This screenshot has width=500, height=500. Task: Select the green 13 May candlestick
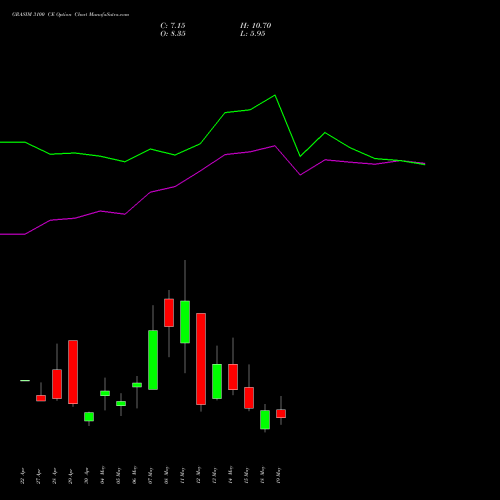[217, 381]
